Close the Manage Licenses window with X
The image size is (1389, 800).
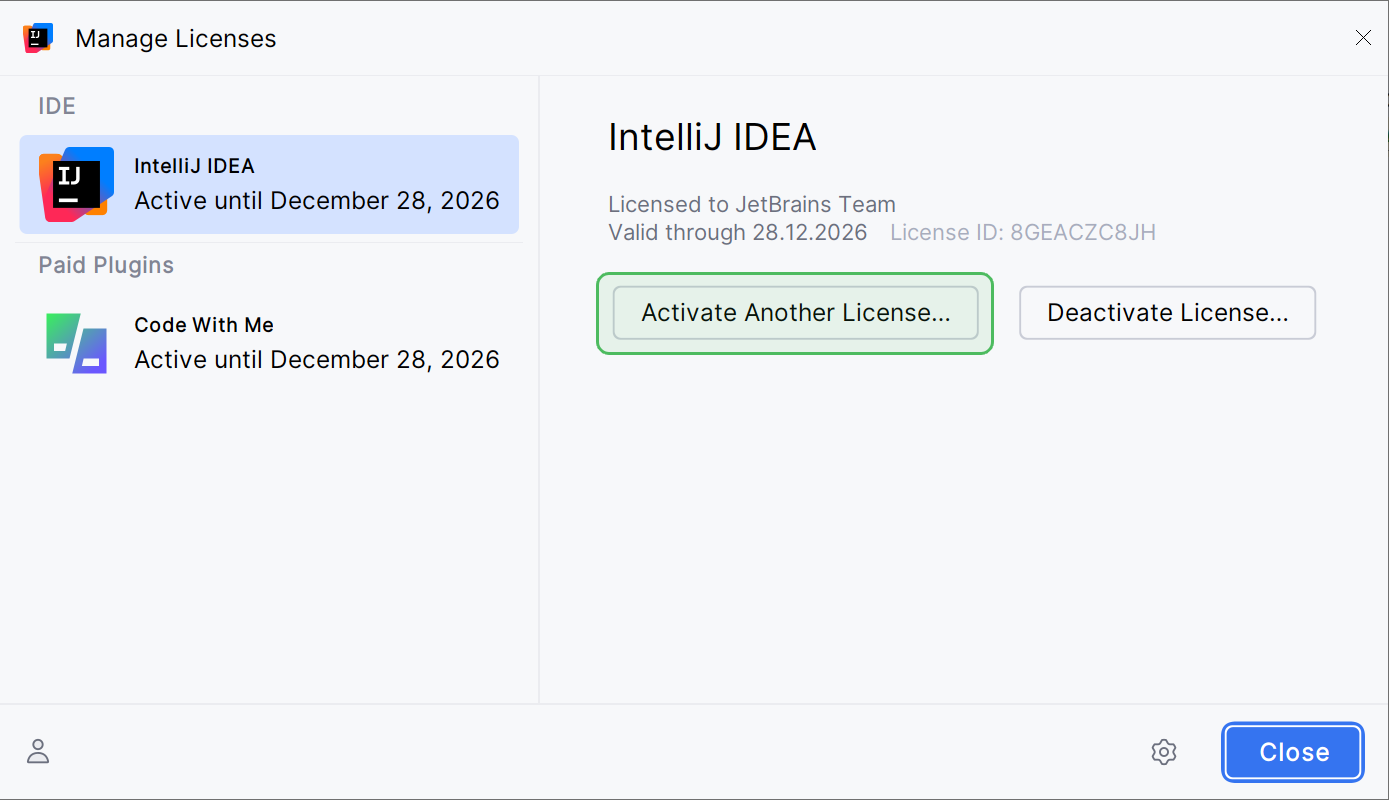pos(1362,38)
